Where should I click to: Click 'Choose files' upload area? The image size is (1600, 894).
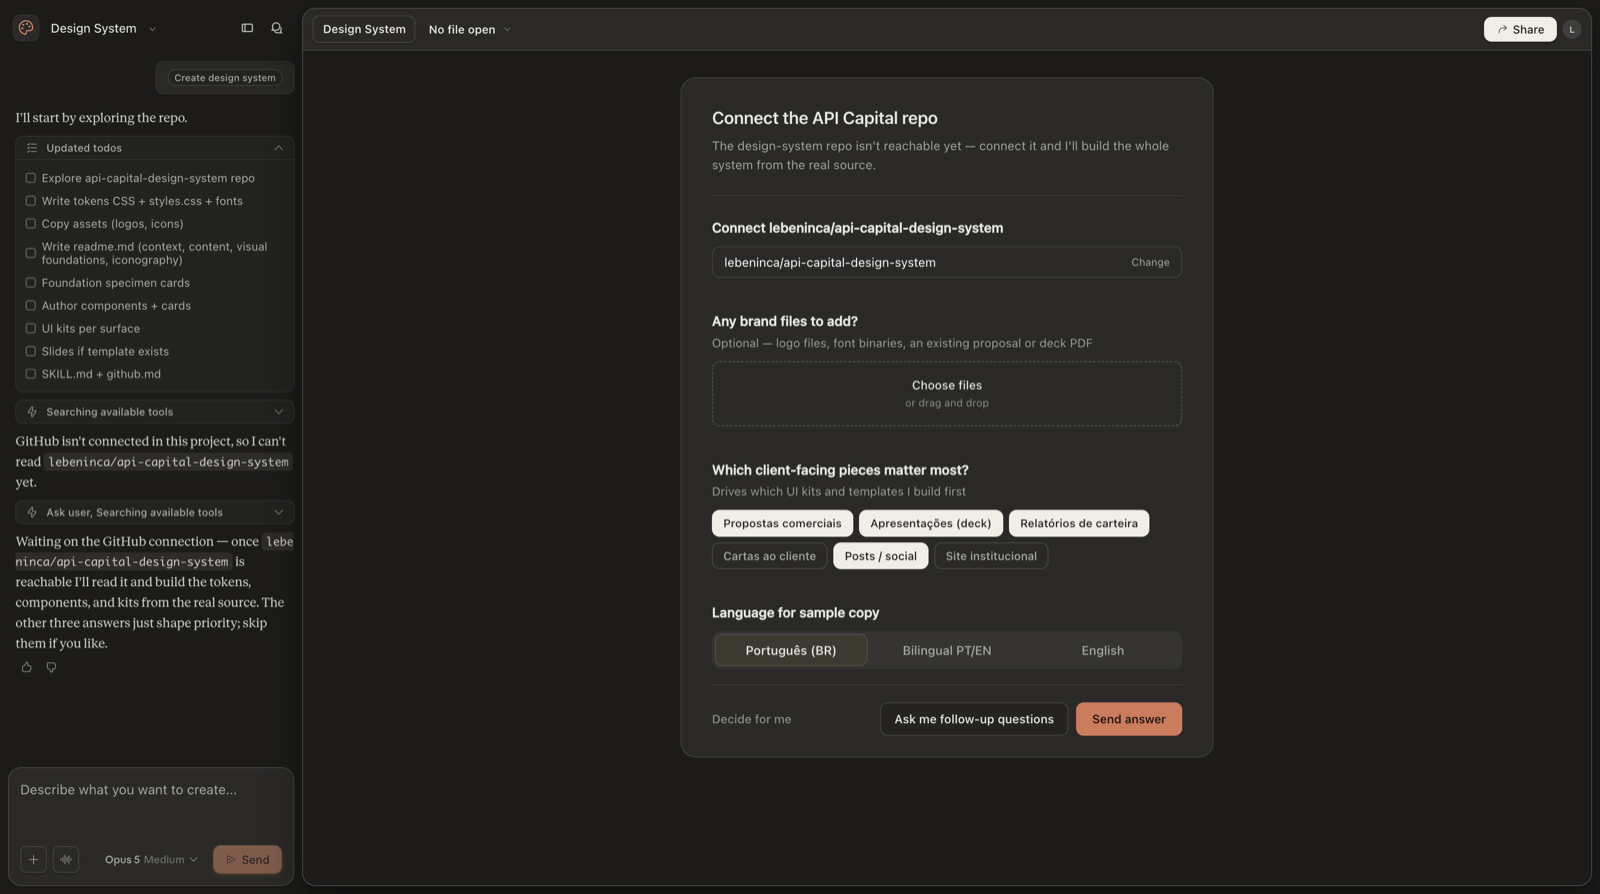tap(947, 393)
